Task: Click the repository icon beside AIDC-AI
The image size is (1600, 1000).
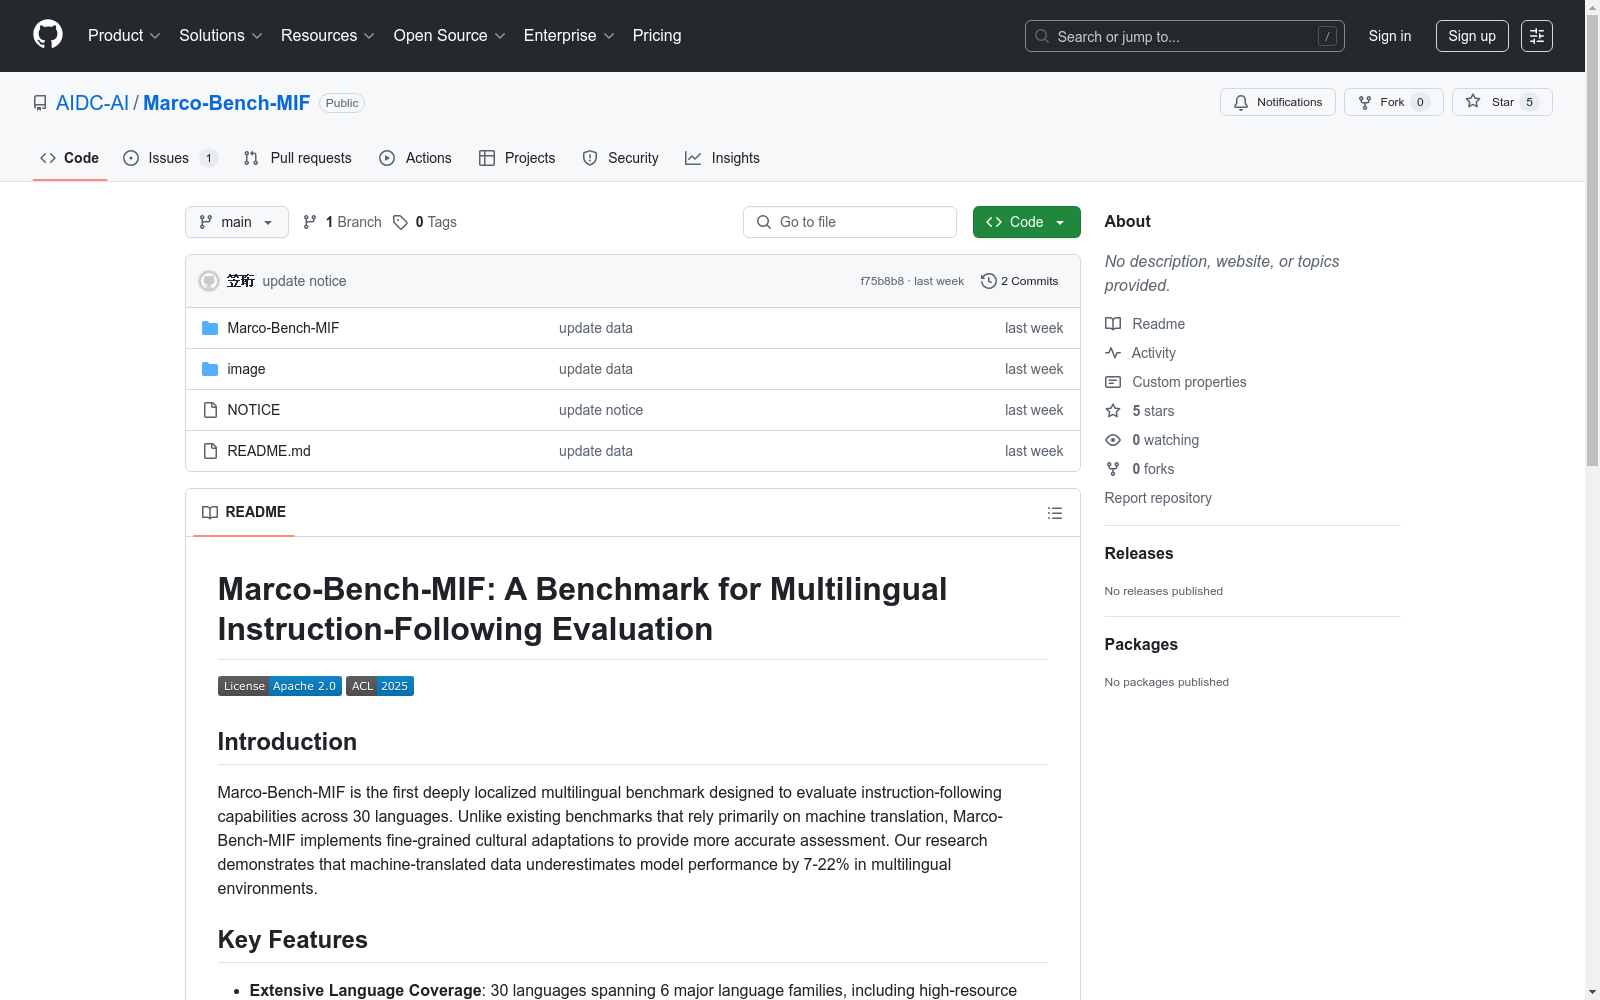Action: click(40, 103)
